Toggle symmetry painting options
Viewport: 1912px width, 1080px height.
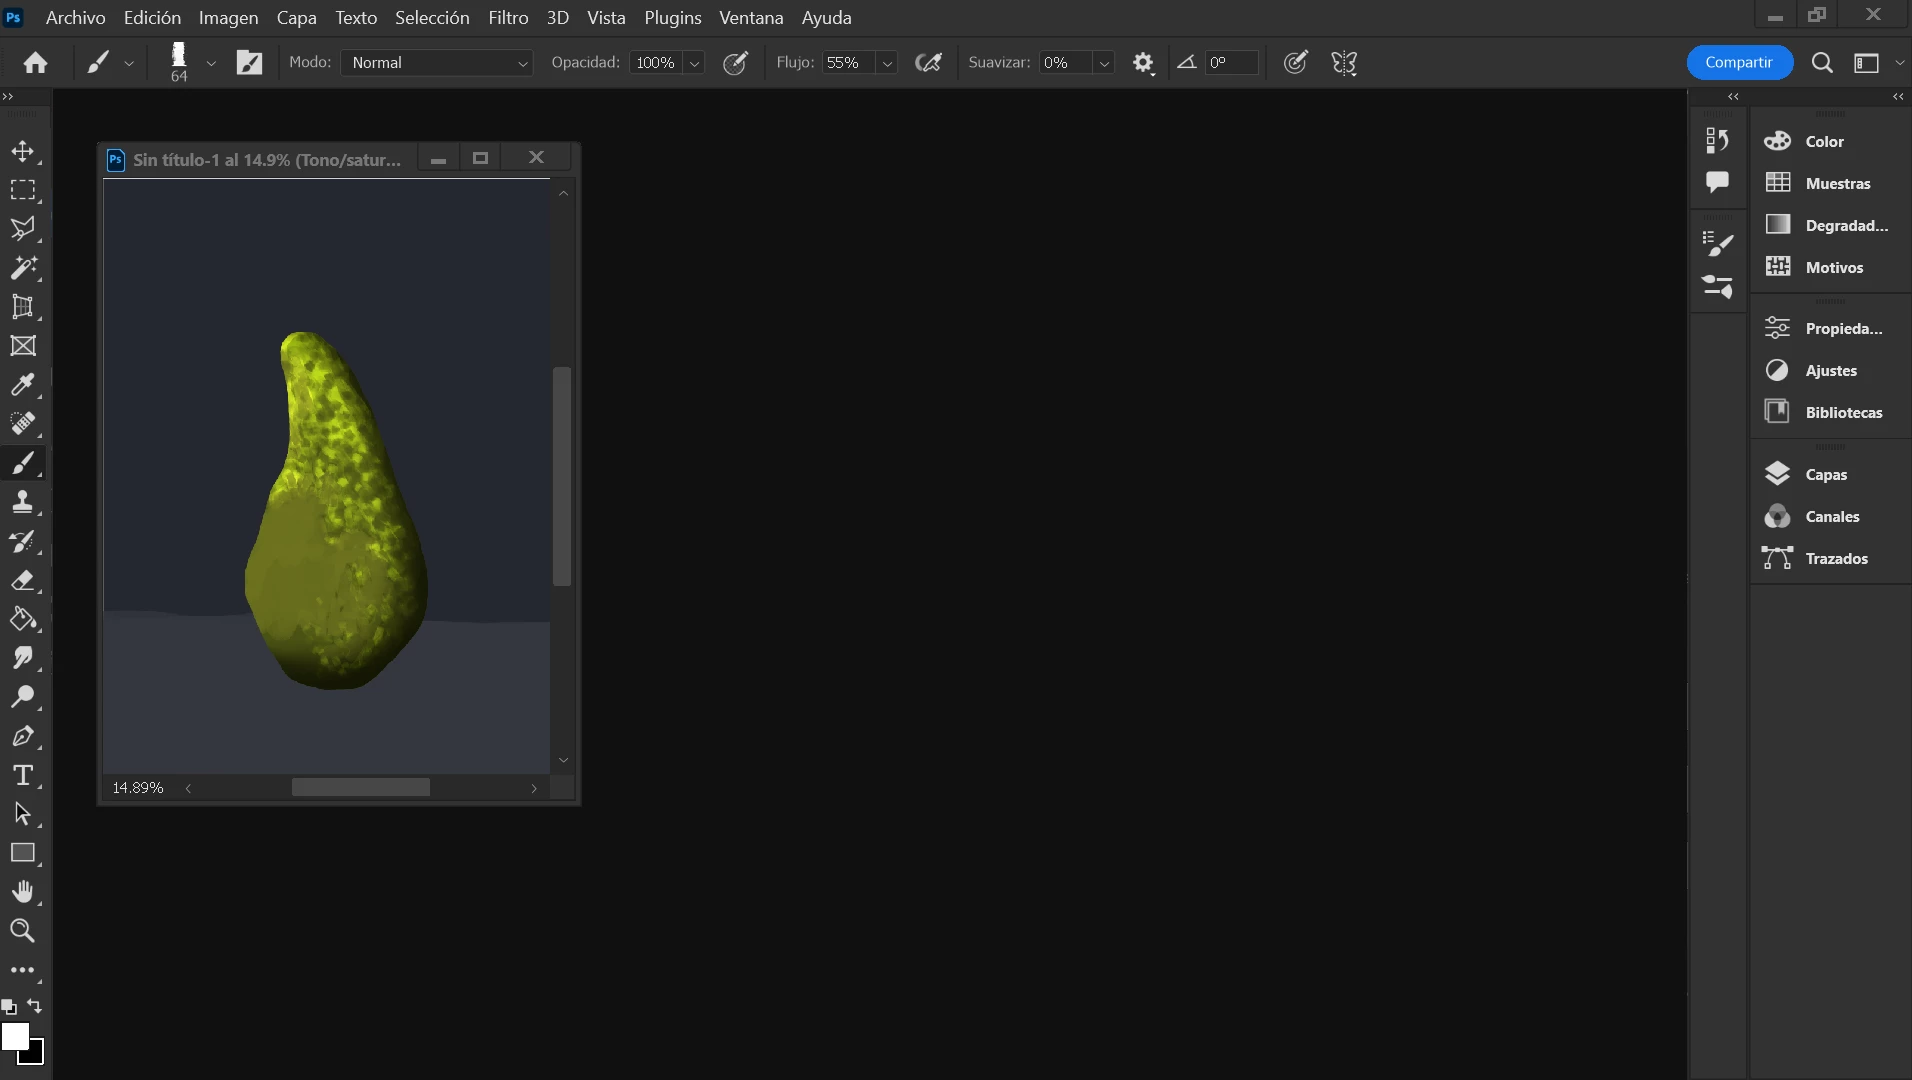pyautogui.click(x=1345, y=63)
